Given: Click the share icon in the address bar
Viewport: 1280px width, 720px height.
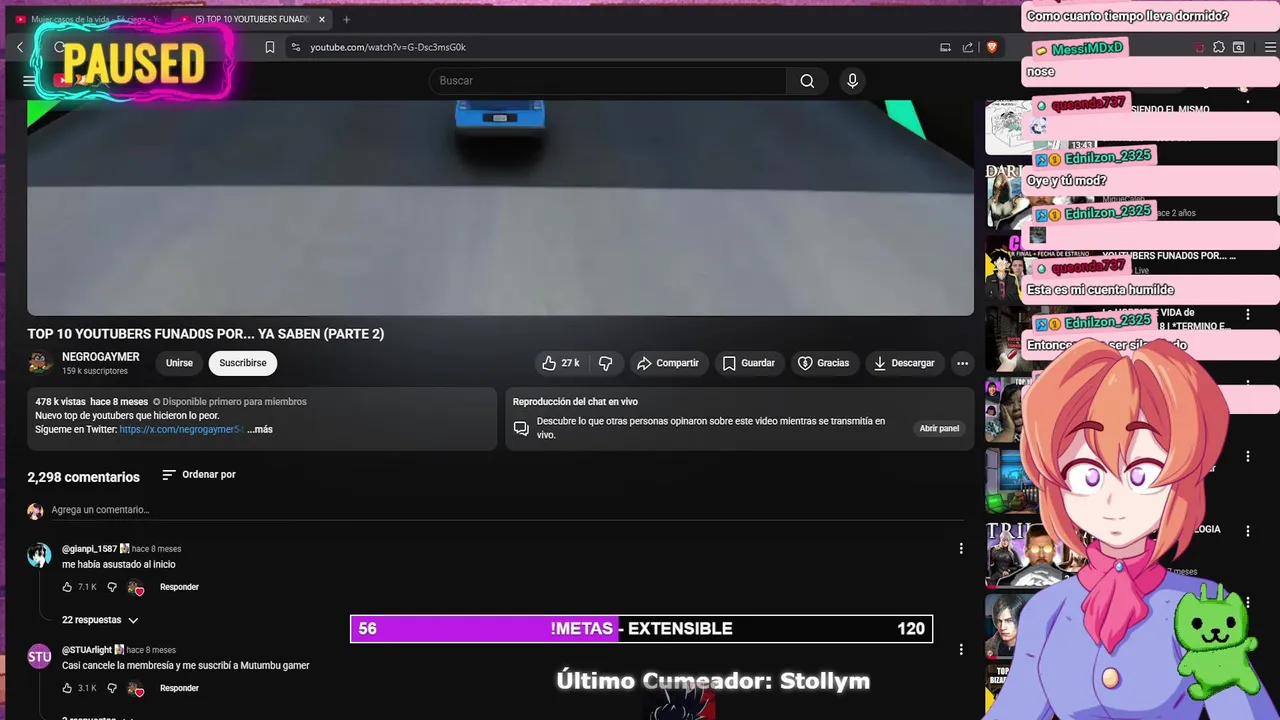Looking at the screenshot, I should (x=968, y=47).
